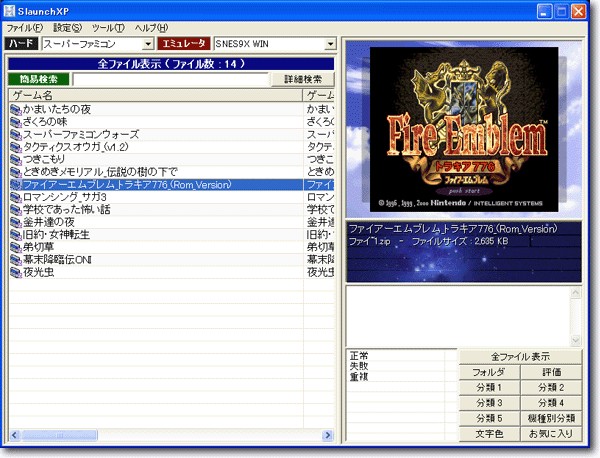Click the icon beside スーパーファミコンウォーズ
Image resolution: width=600 pixels, height=458 pixels.
(x=16, y=135)
